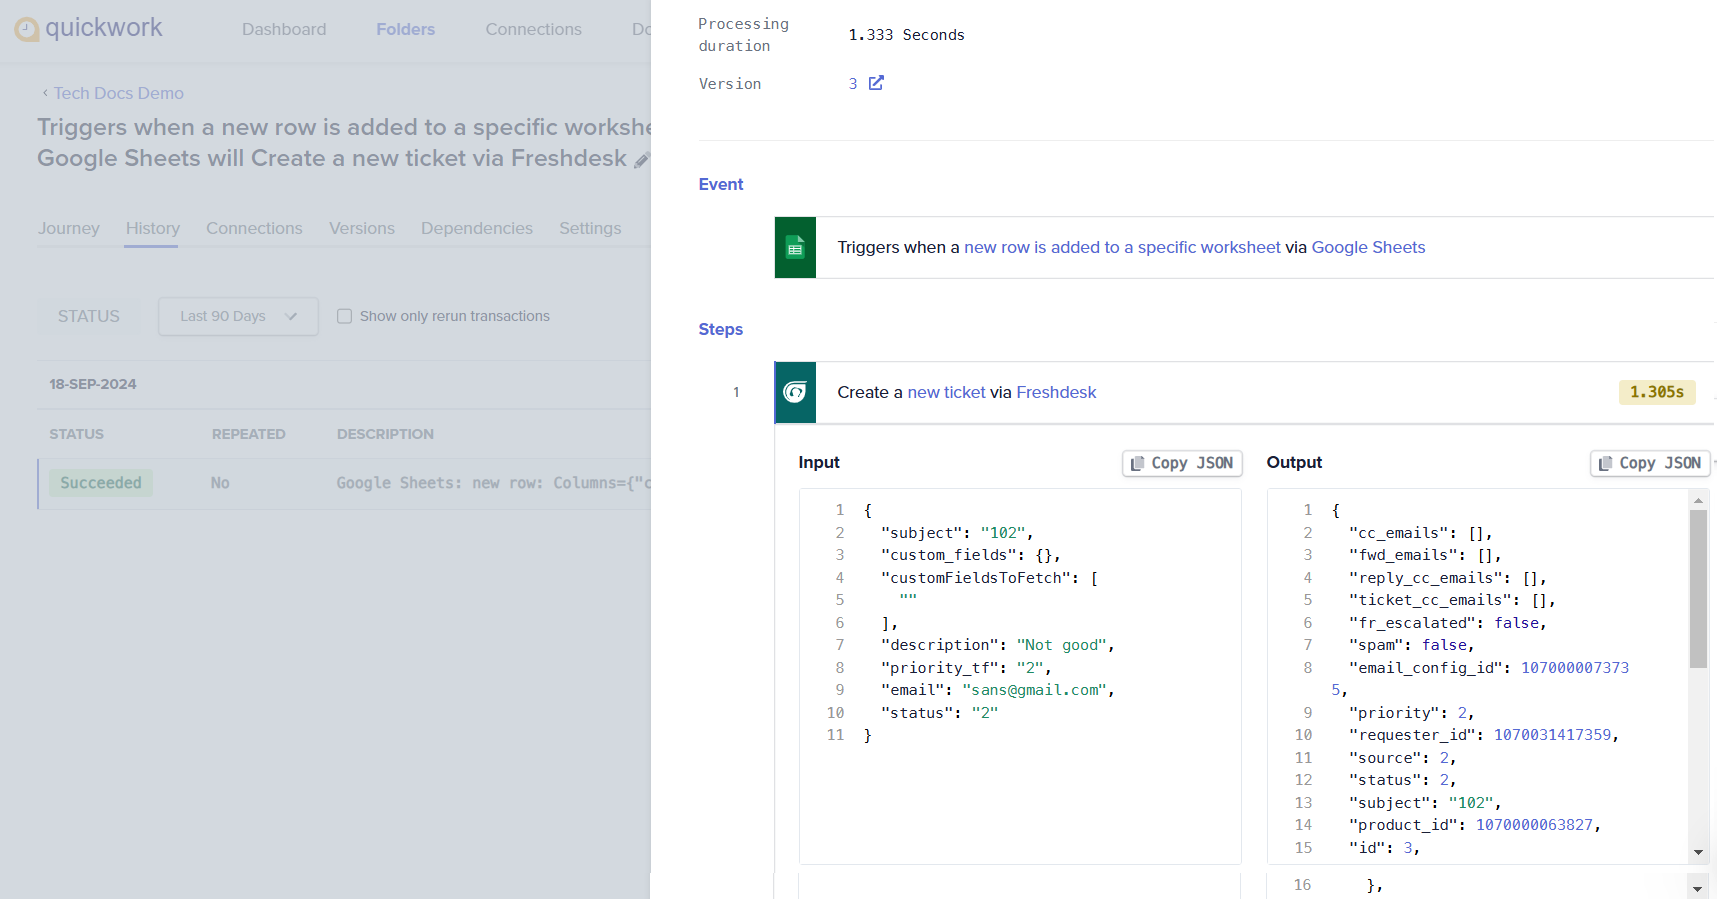Select the Succeeded status badge row
1717x899 pixels.
[x=101, y=483]
